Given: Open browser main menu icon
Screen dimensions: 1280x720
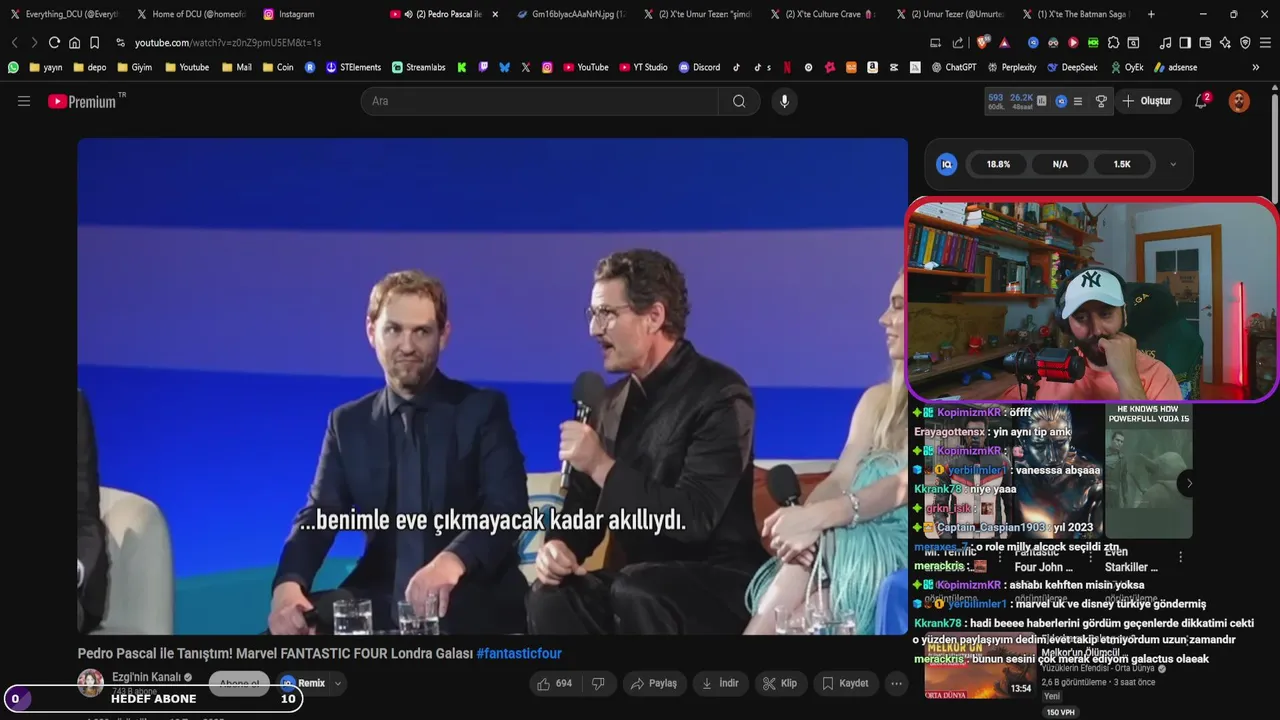Looking at the screenshot, I should coord(1265,43).
